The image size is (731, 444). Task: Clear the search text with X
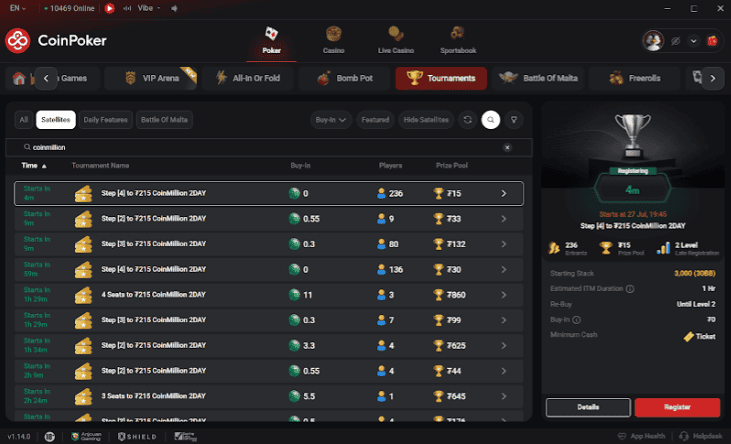(x=507, y=147)
